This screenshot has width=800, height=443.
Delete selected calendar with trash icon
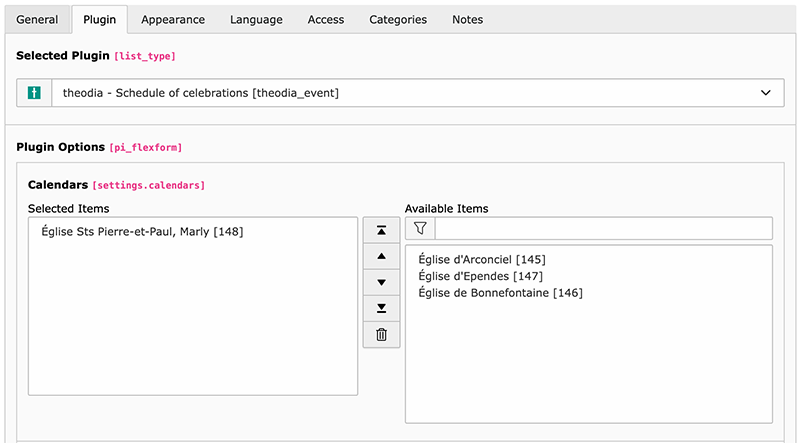click(381, 334)
